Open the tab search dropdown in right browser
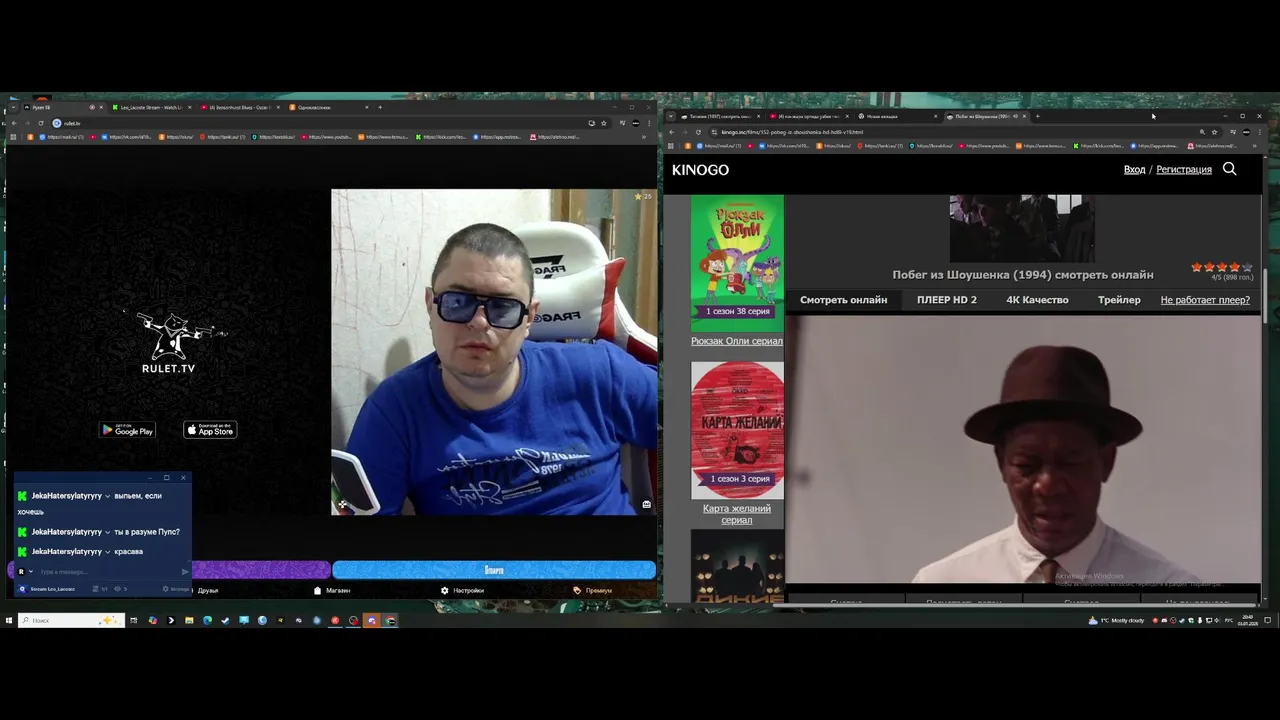The image size is (1280, 720). (670, 116)
